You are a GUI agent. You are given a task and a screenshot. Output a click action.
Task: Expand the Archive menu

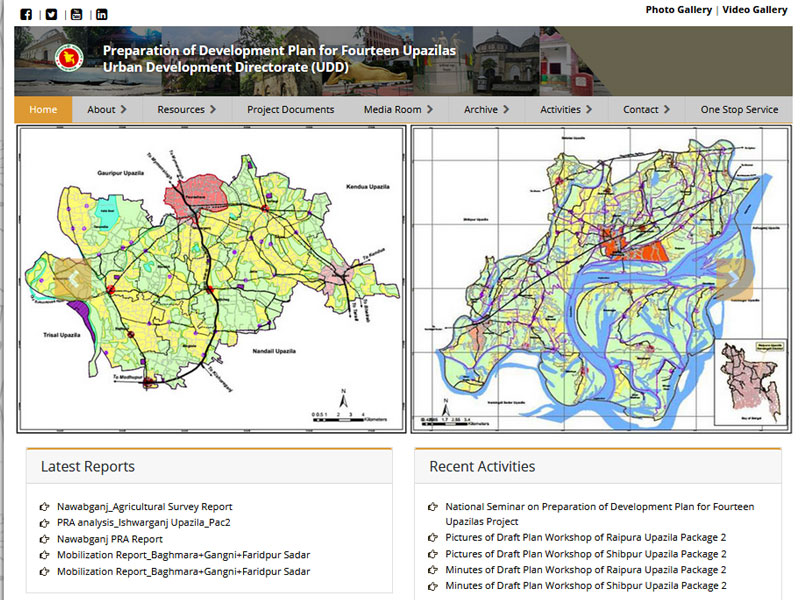point(486,110)
